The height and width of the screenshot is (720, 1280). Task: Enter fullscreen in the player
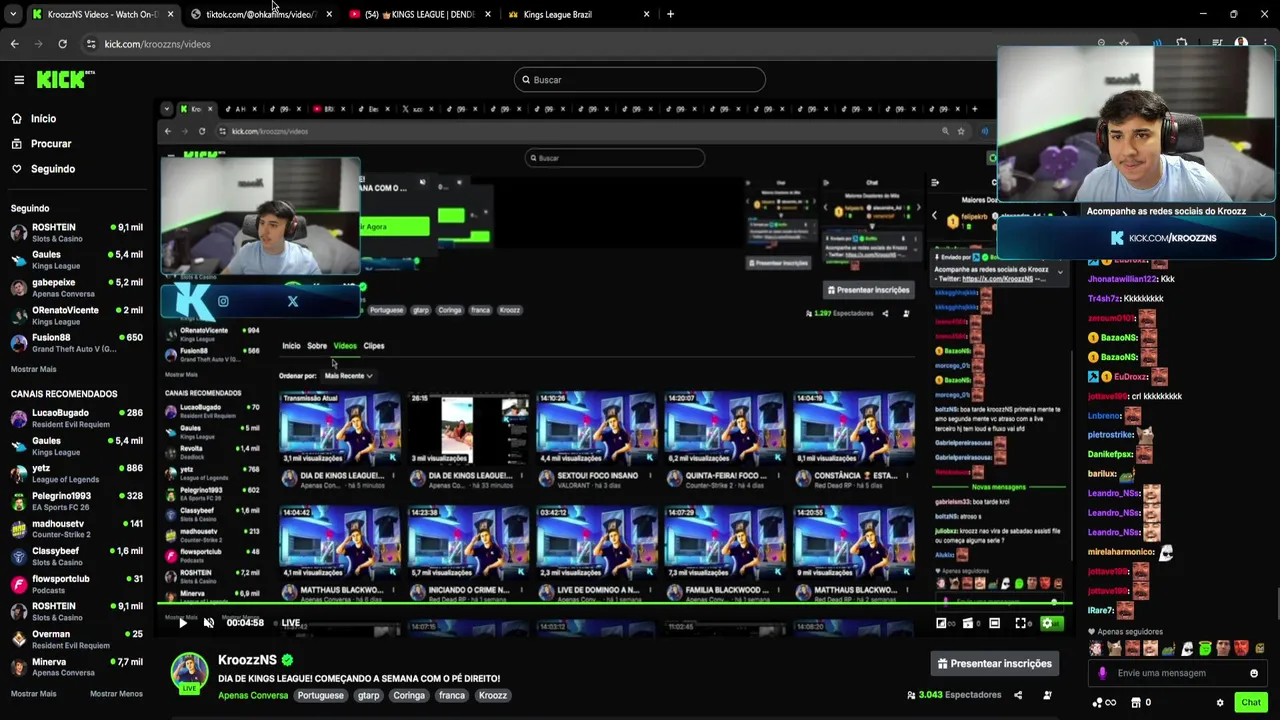1021,623
